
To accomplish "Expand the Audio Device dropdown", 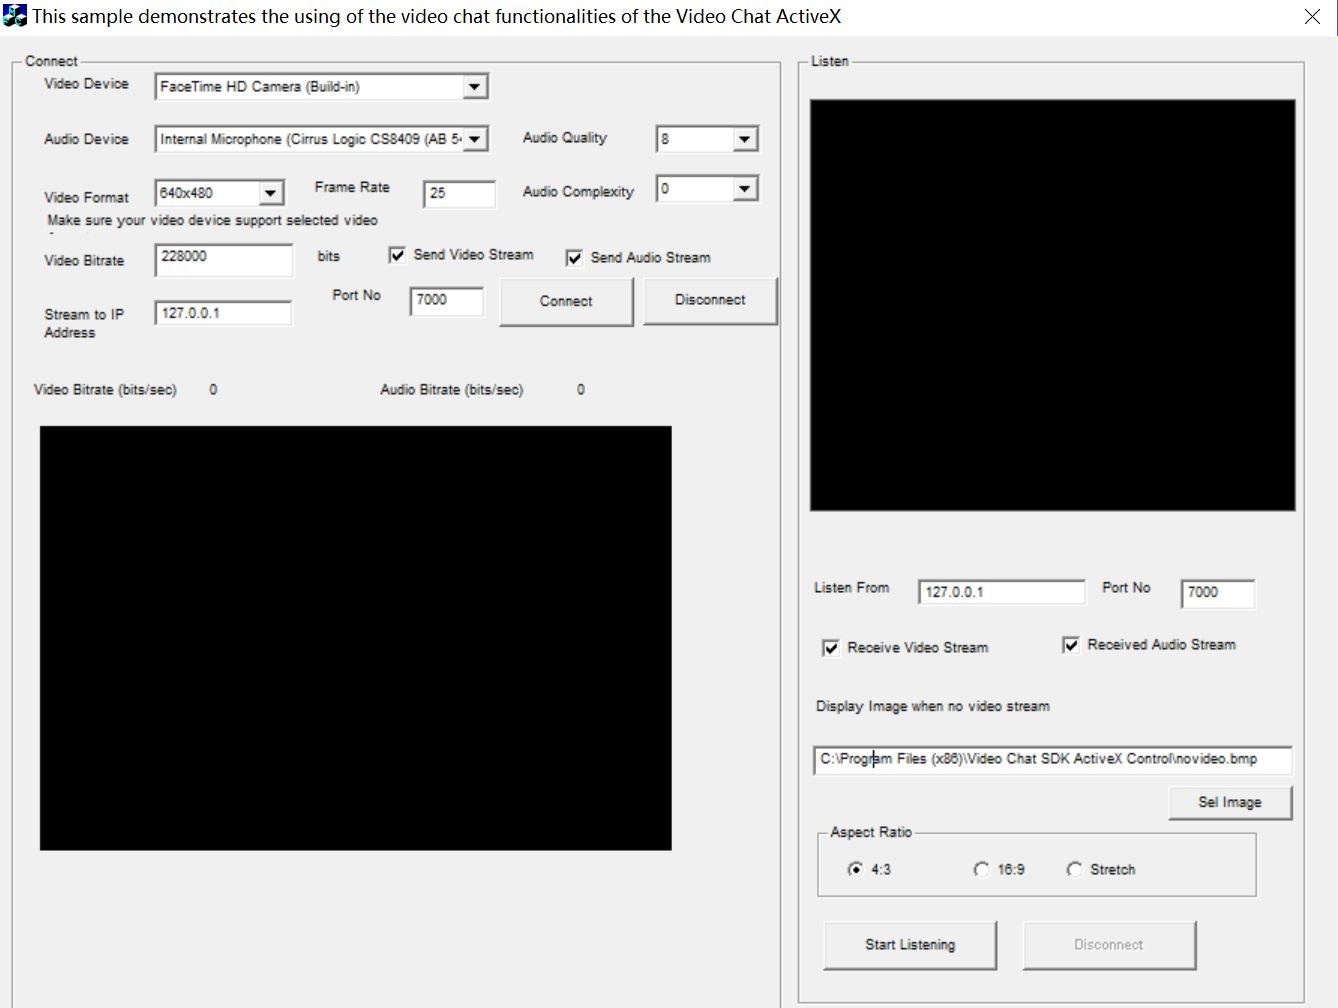I will point(475,139).
